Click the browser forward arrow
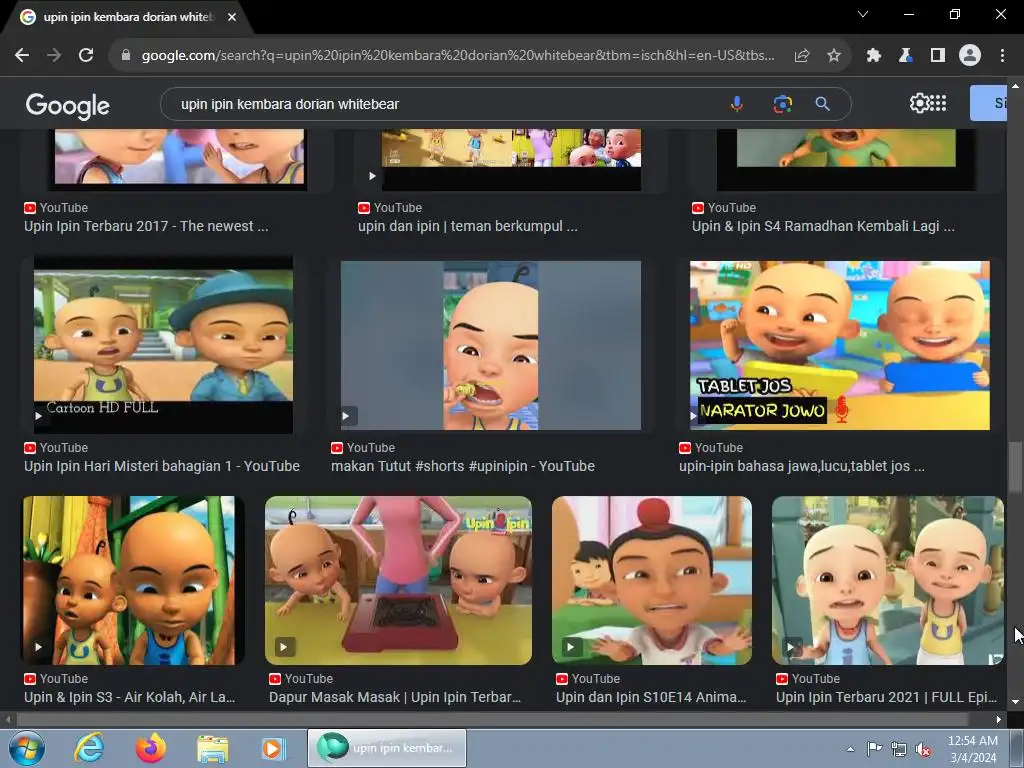 pyautogui.click(x=54, y=56)
